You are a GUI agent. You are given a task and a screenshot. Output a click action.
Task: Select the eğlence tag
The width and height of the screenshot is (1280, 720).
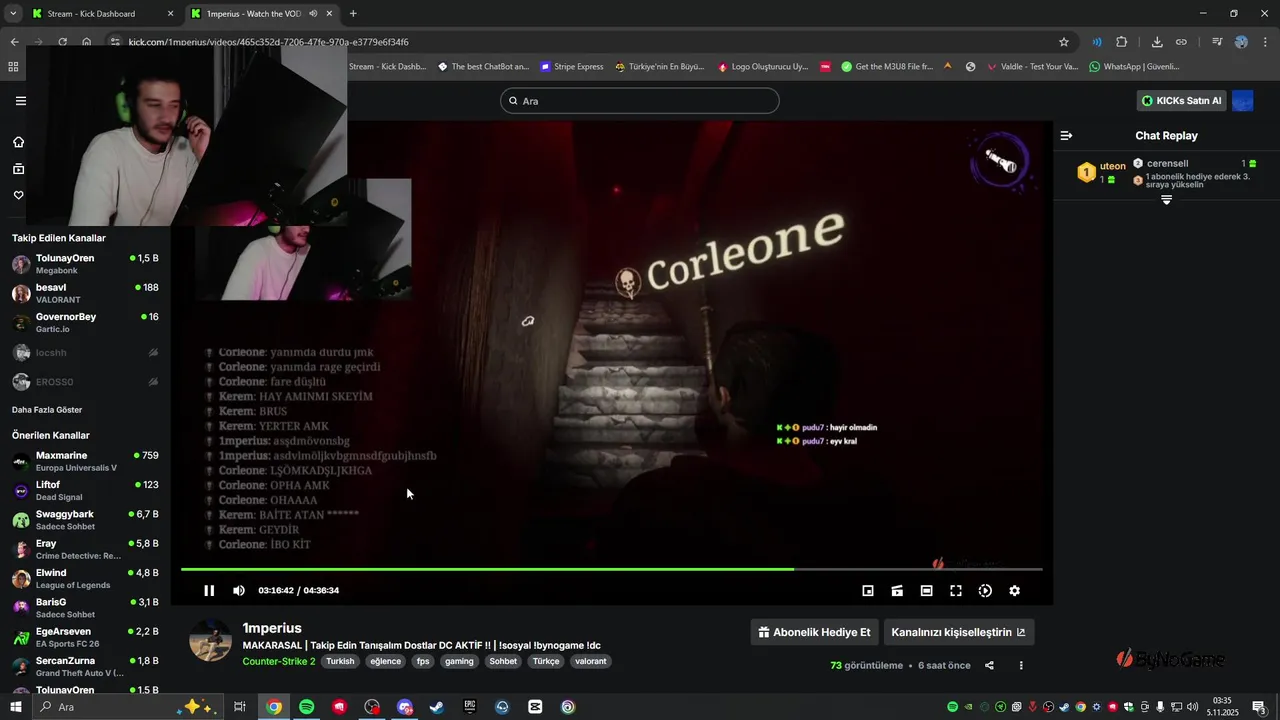pyautogui.click(x=385, y=661)
